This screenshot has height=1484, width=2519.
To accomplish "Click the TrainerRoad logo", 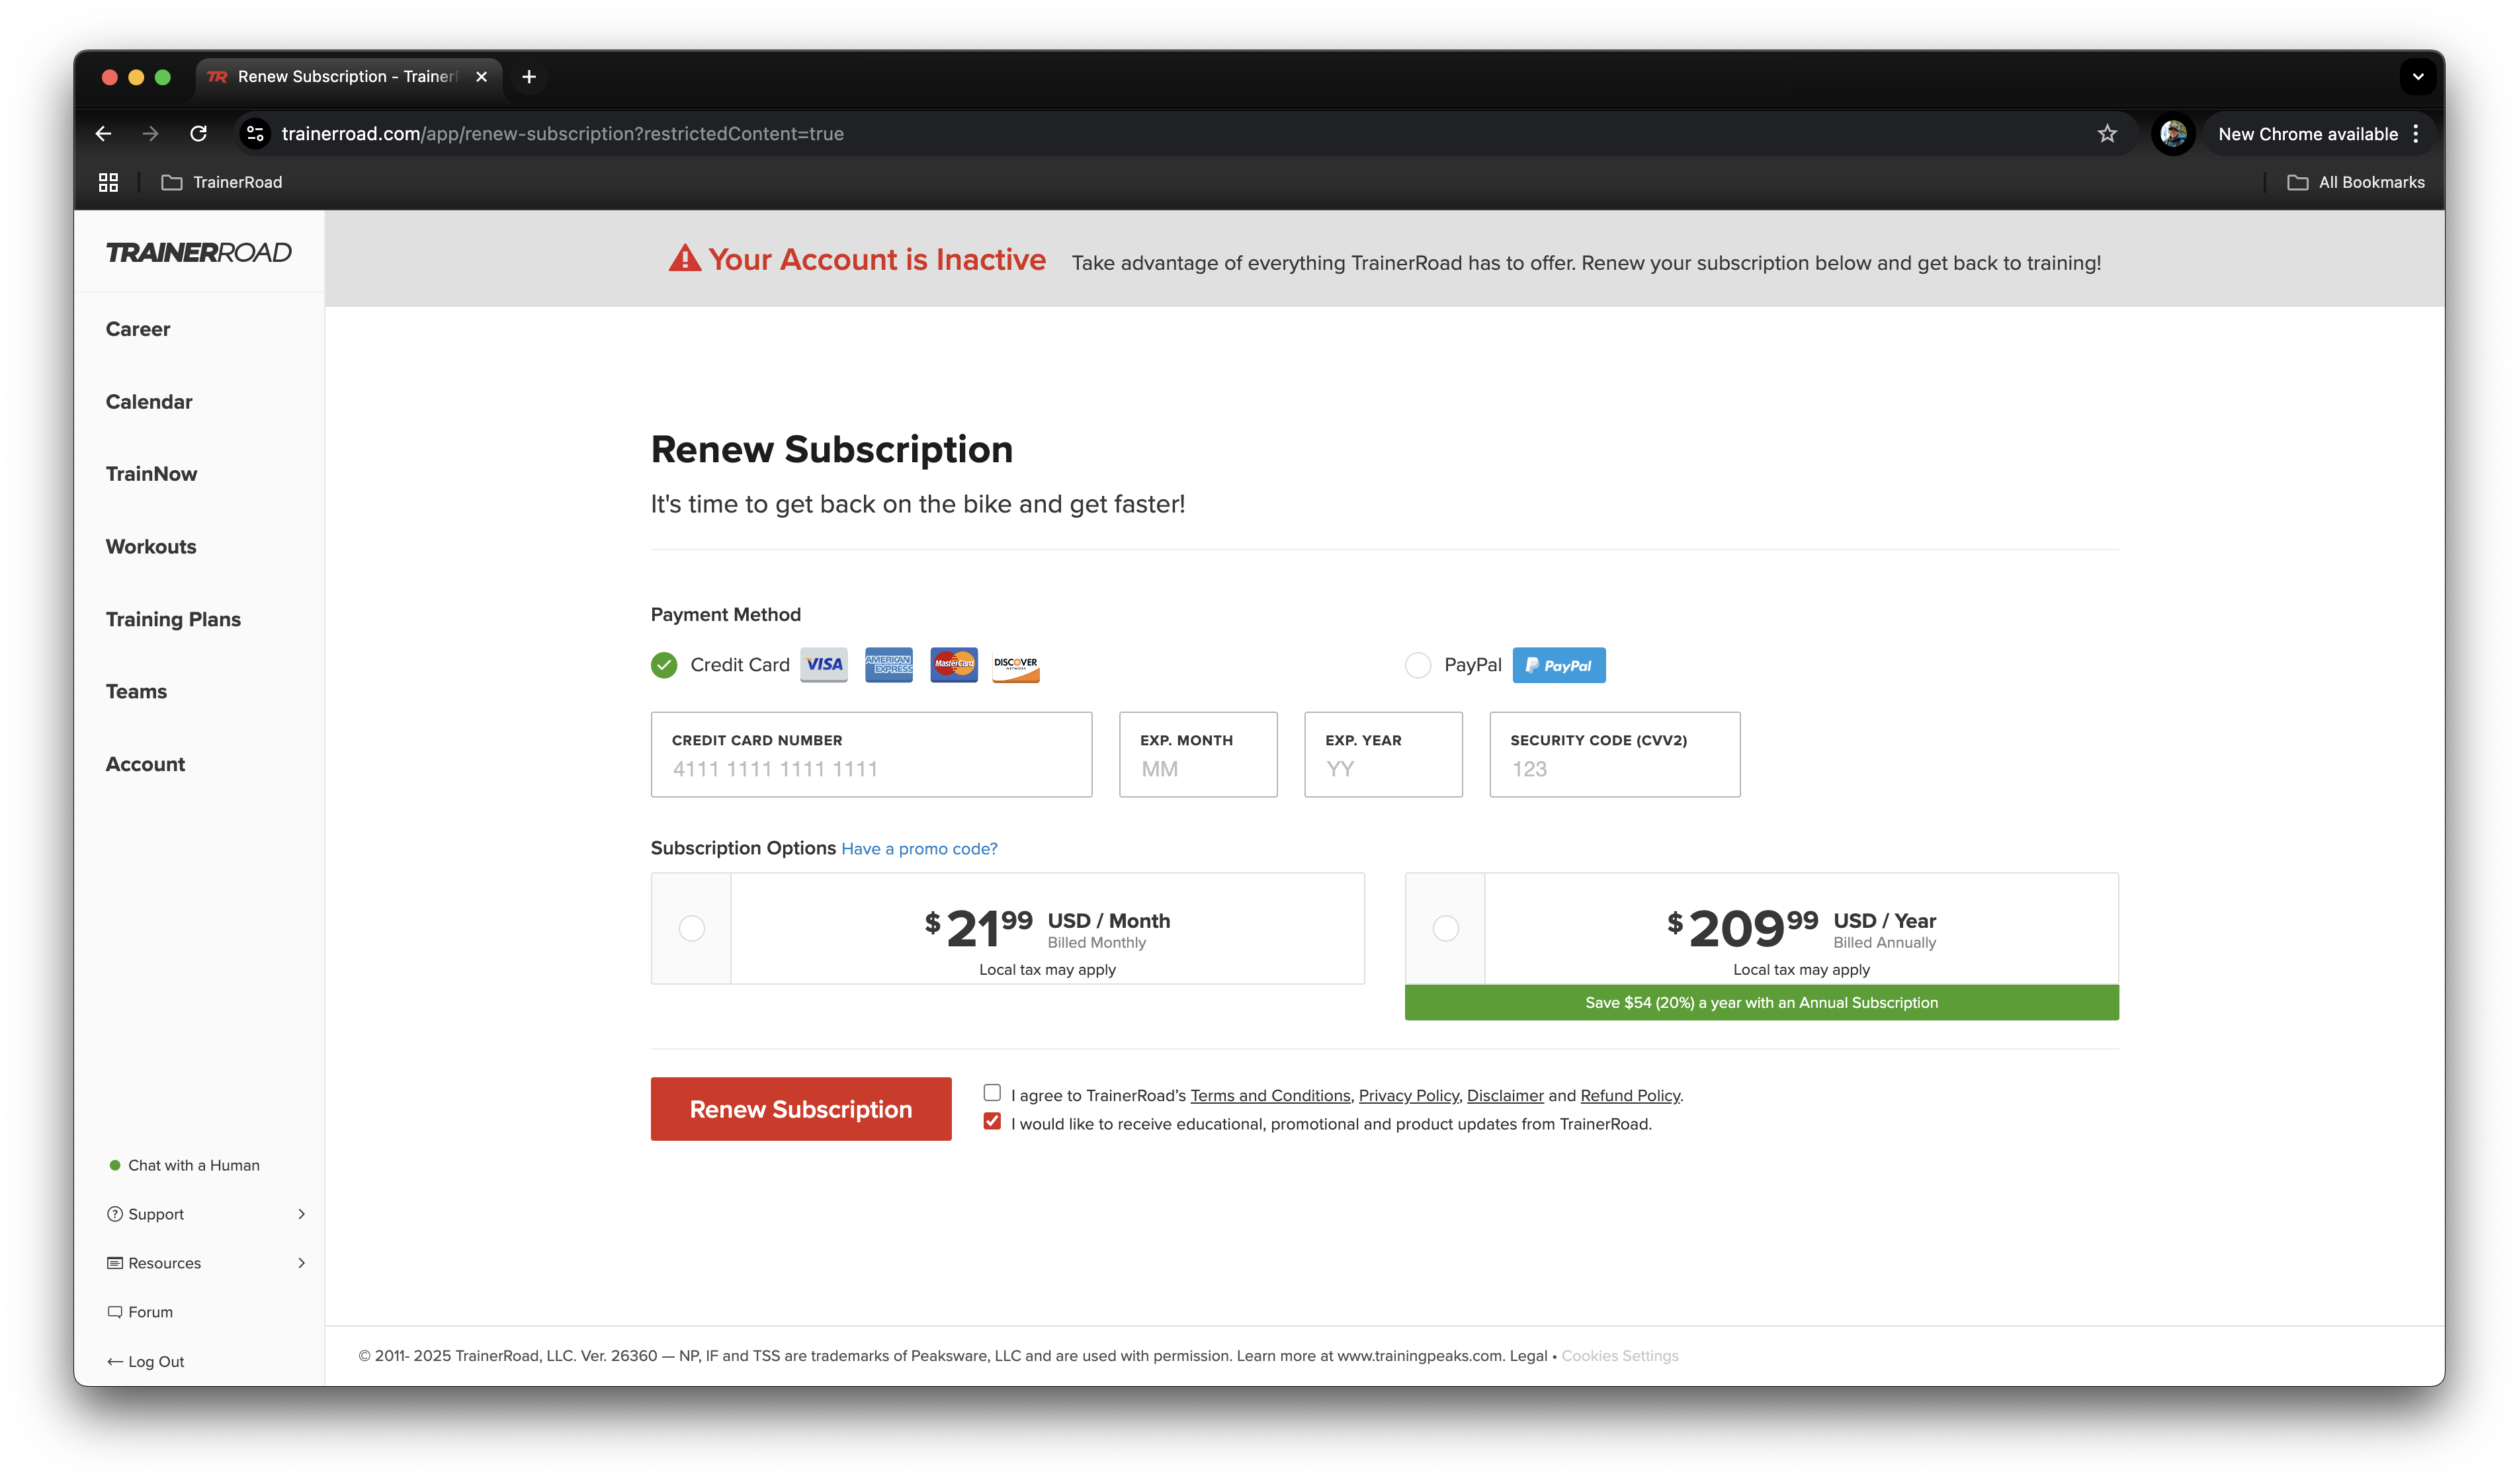I will [199, 252].
